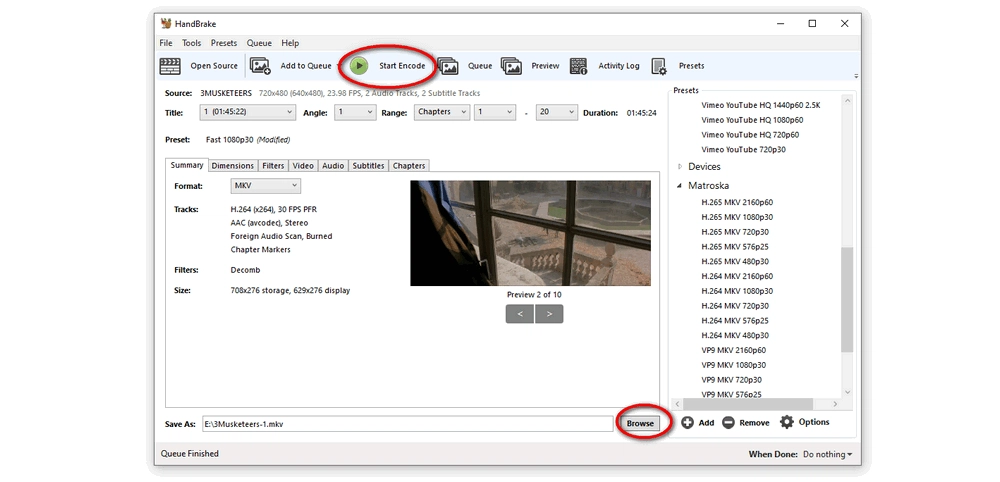Click the Options gear icon
This screenshot has width=1000, height=482.
click(x=787, y=422)
